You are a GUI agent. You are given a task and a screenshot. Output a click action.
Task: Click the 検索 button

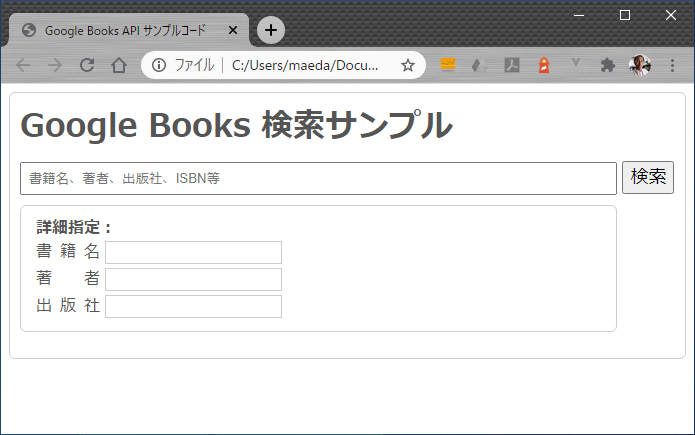click(x=648, y=177)
